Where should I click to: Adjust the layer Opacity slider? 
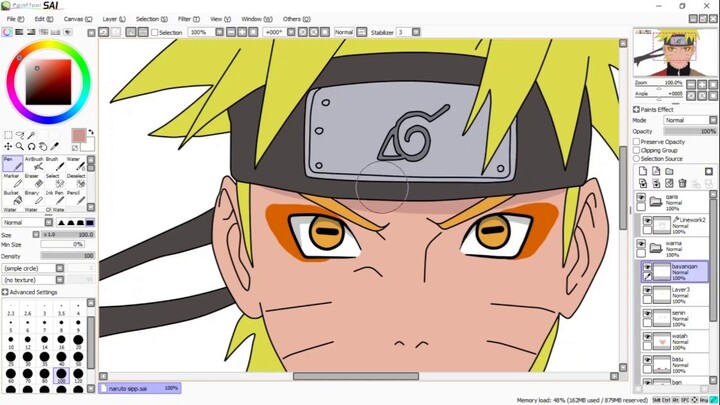[x=690, y=131]
